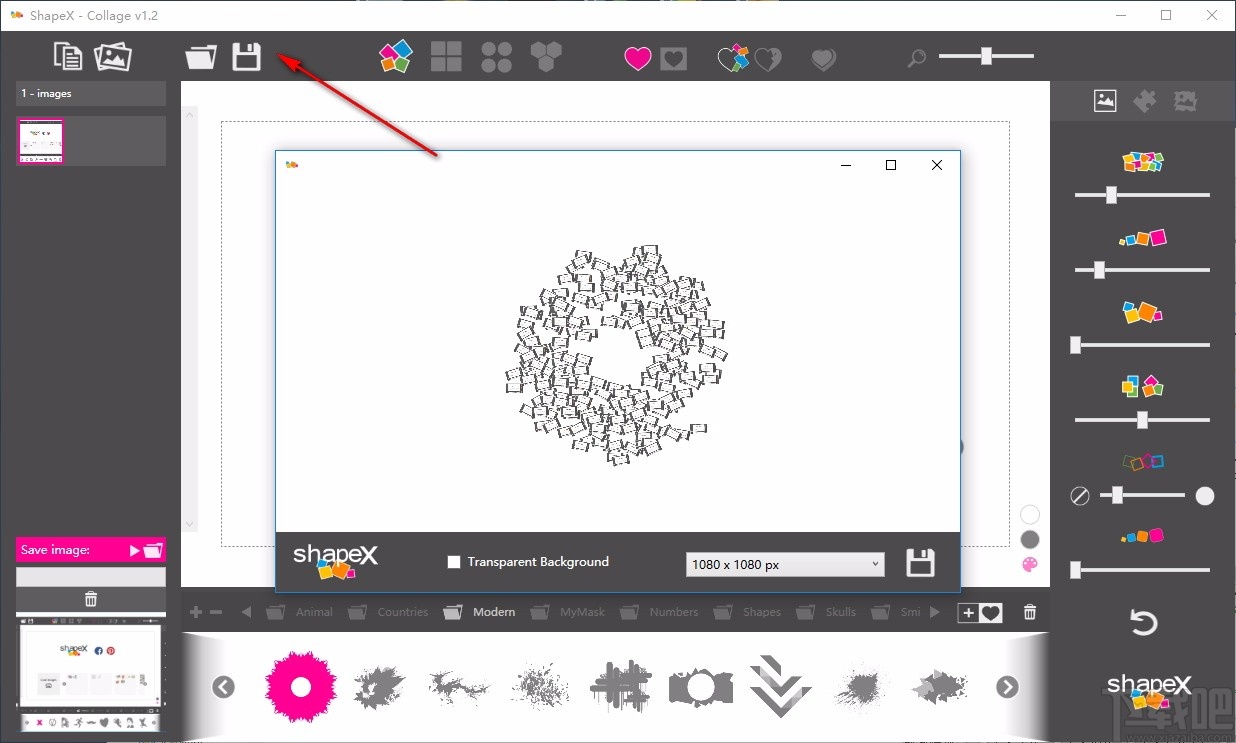Click the pink filled heart shape icon
Image resolution: width=1236 pixels, height=743 pixels.
point(637,58)
